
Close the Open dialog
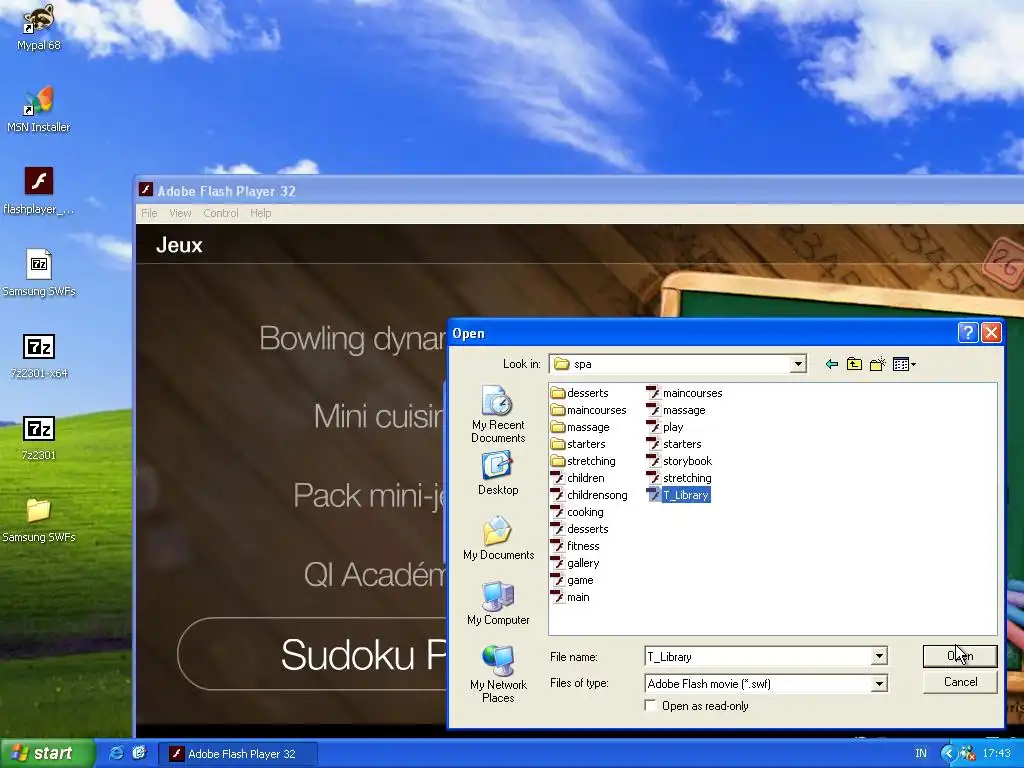click(991, 333)
